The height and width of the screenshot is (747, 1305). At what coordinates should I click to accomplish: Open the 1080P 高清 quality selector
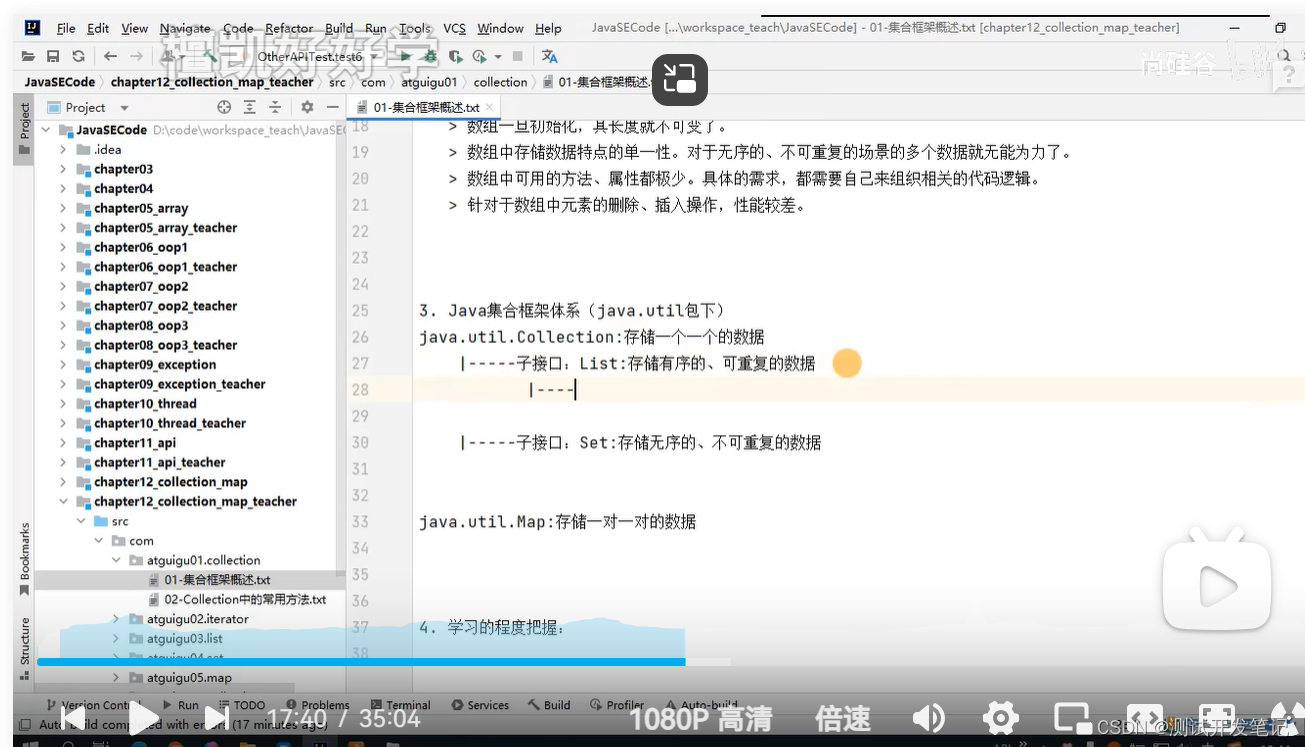[700, 719]
